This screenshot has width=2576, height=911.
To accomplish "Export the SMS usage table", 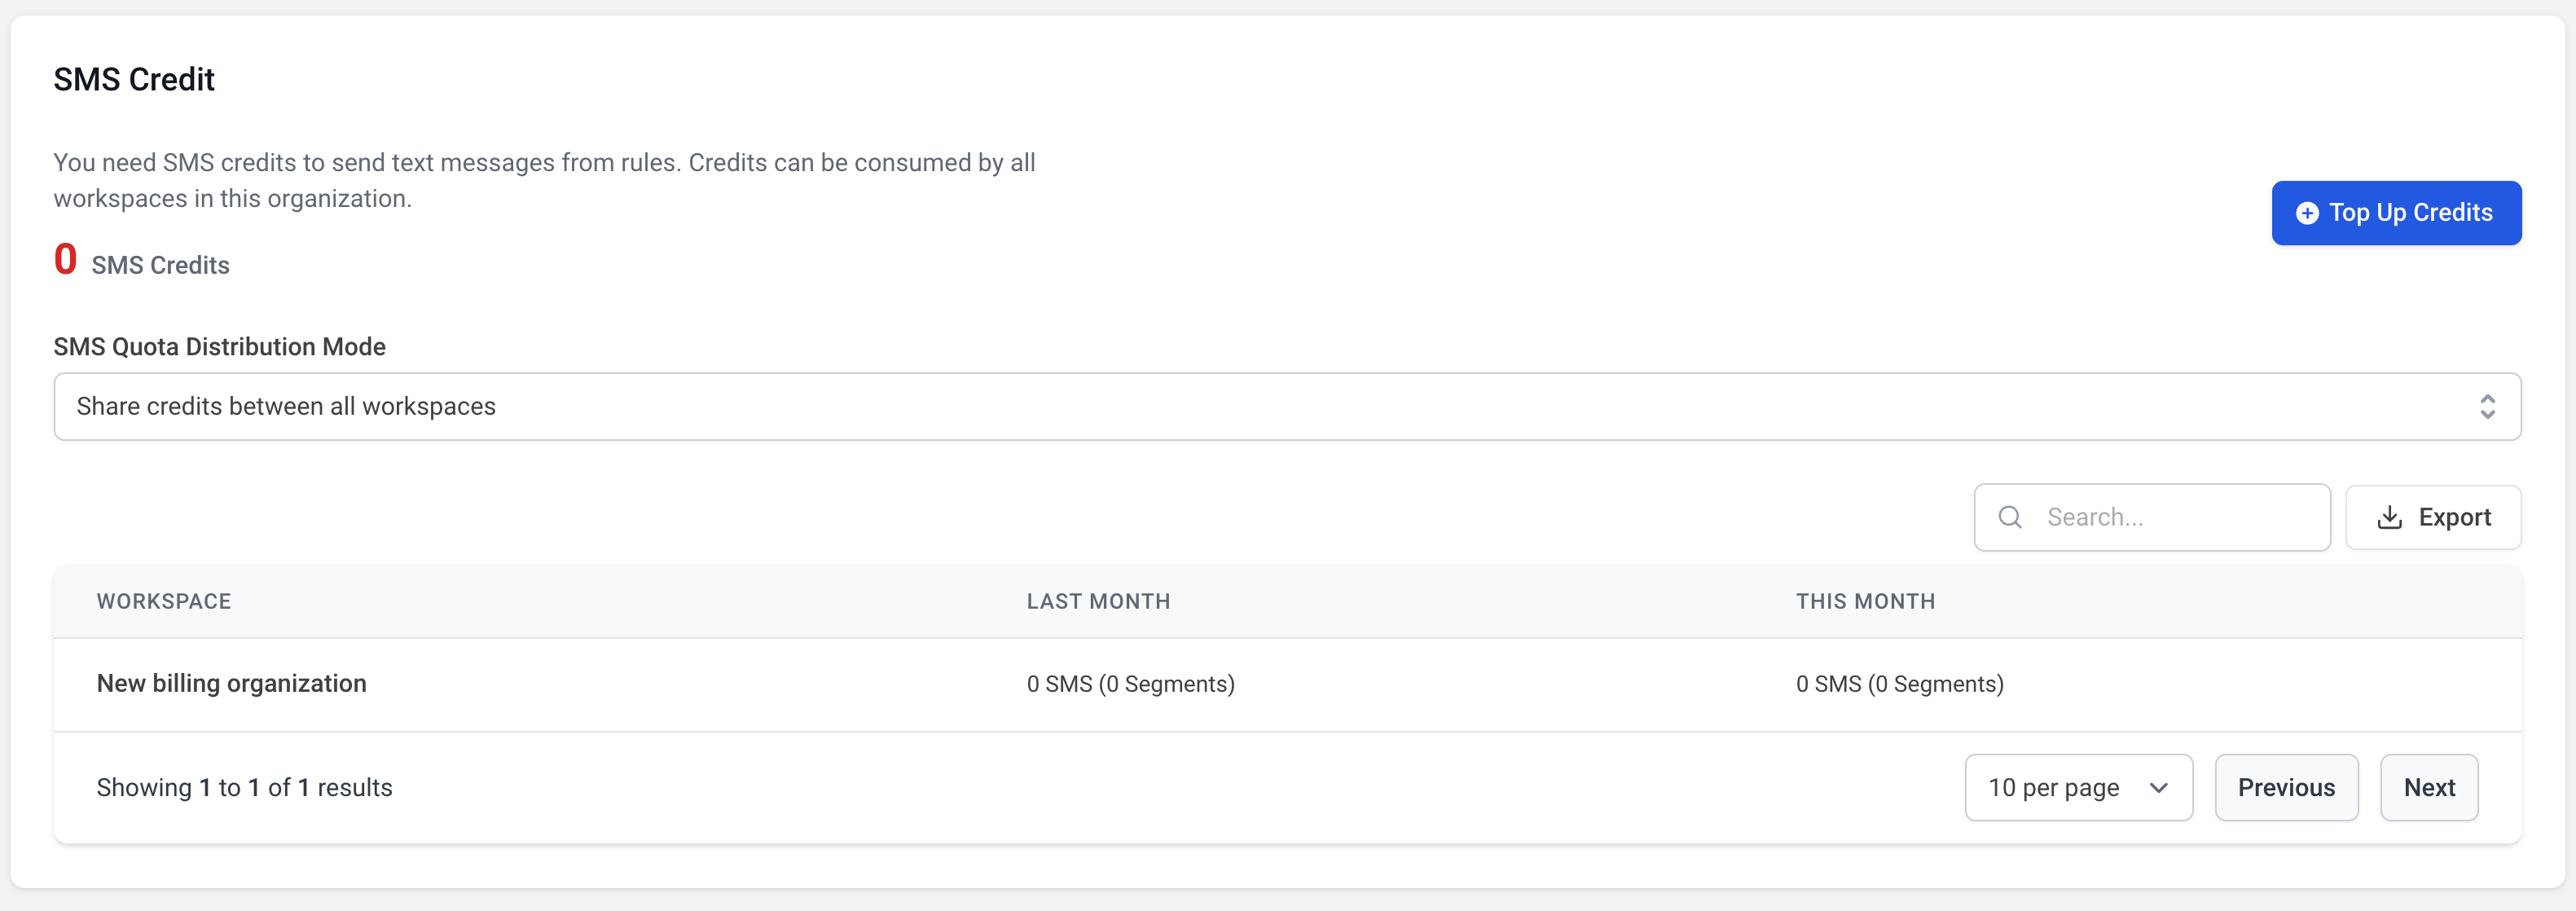I will pos(2433,517).
